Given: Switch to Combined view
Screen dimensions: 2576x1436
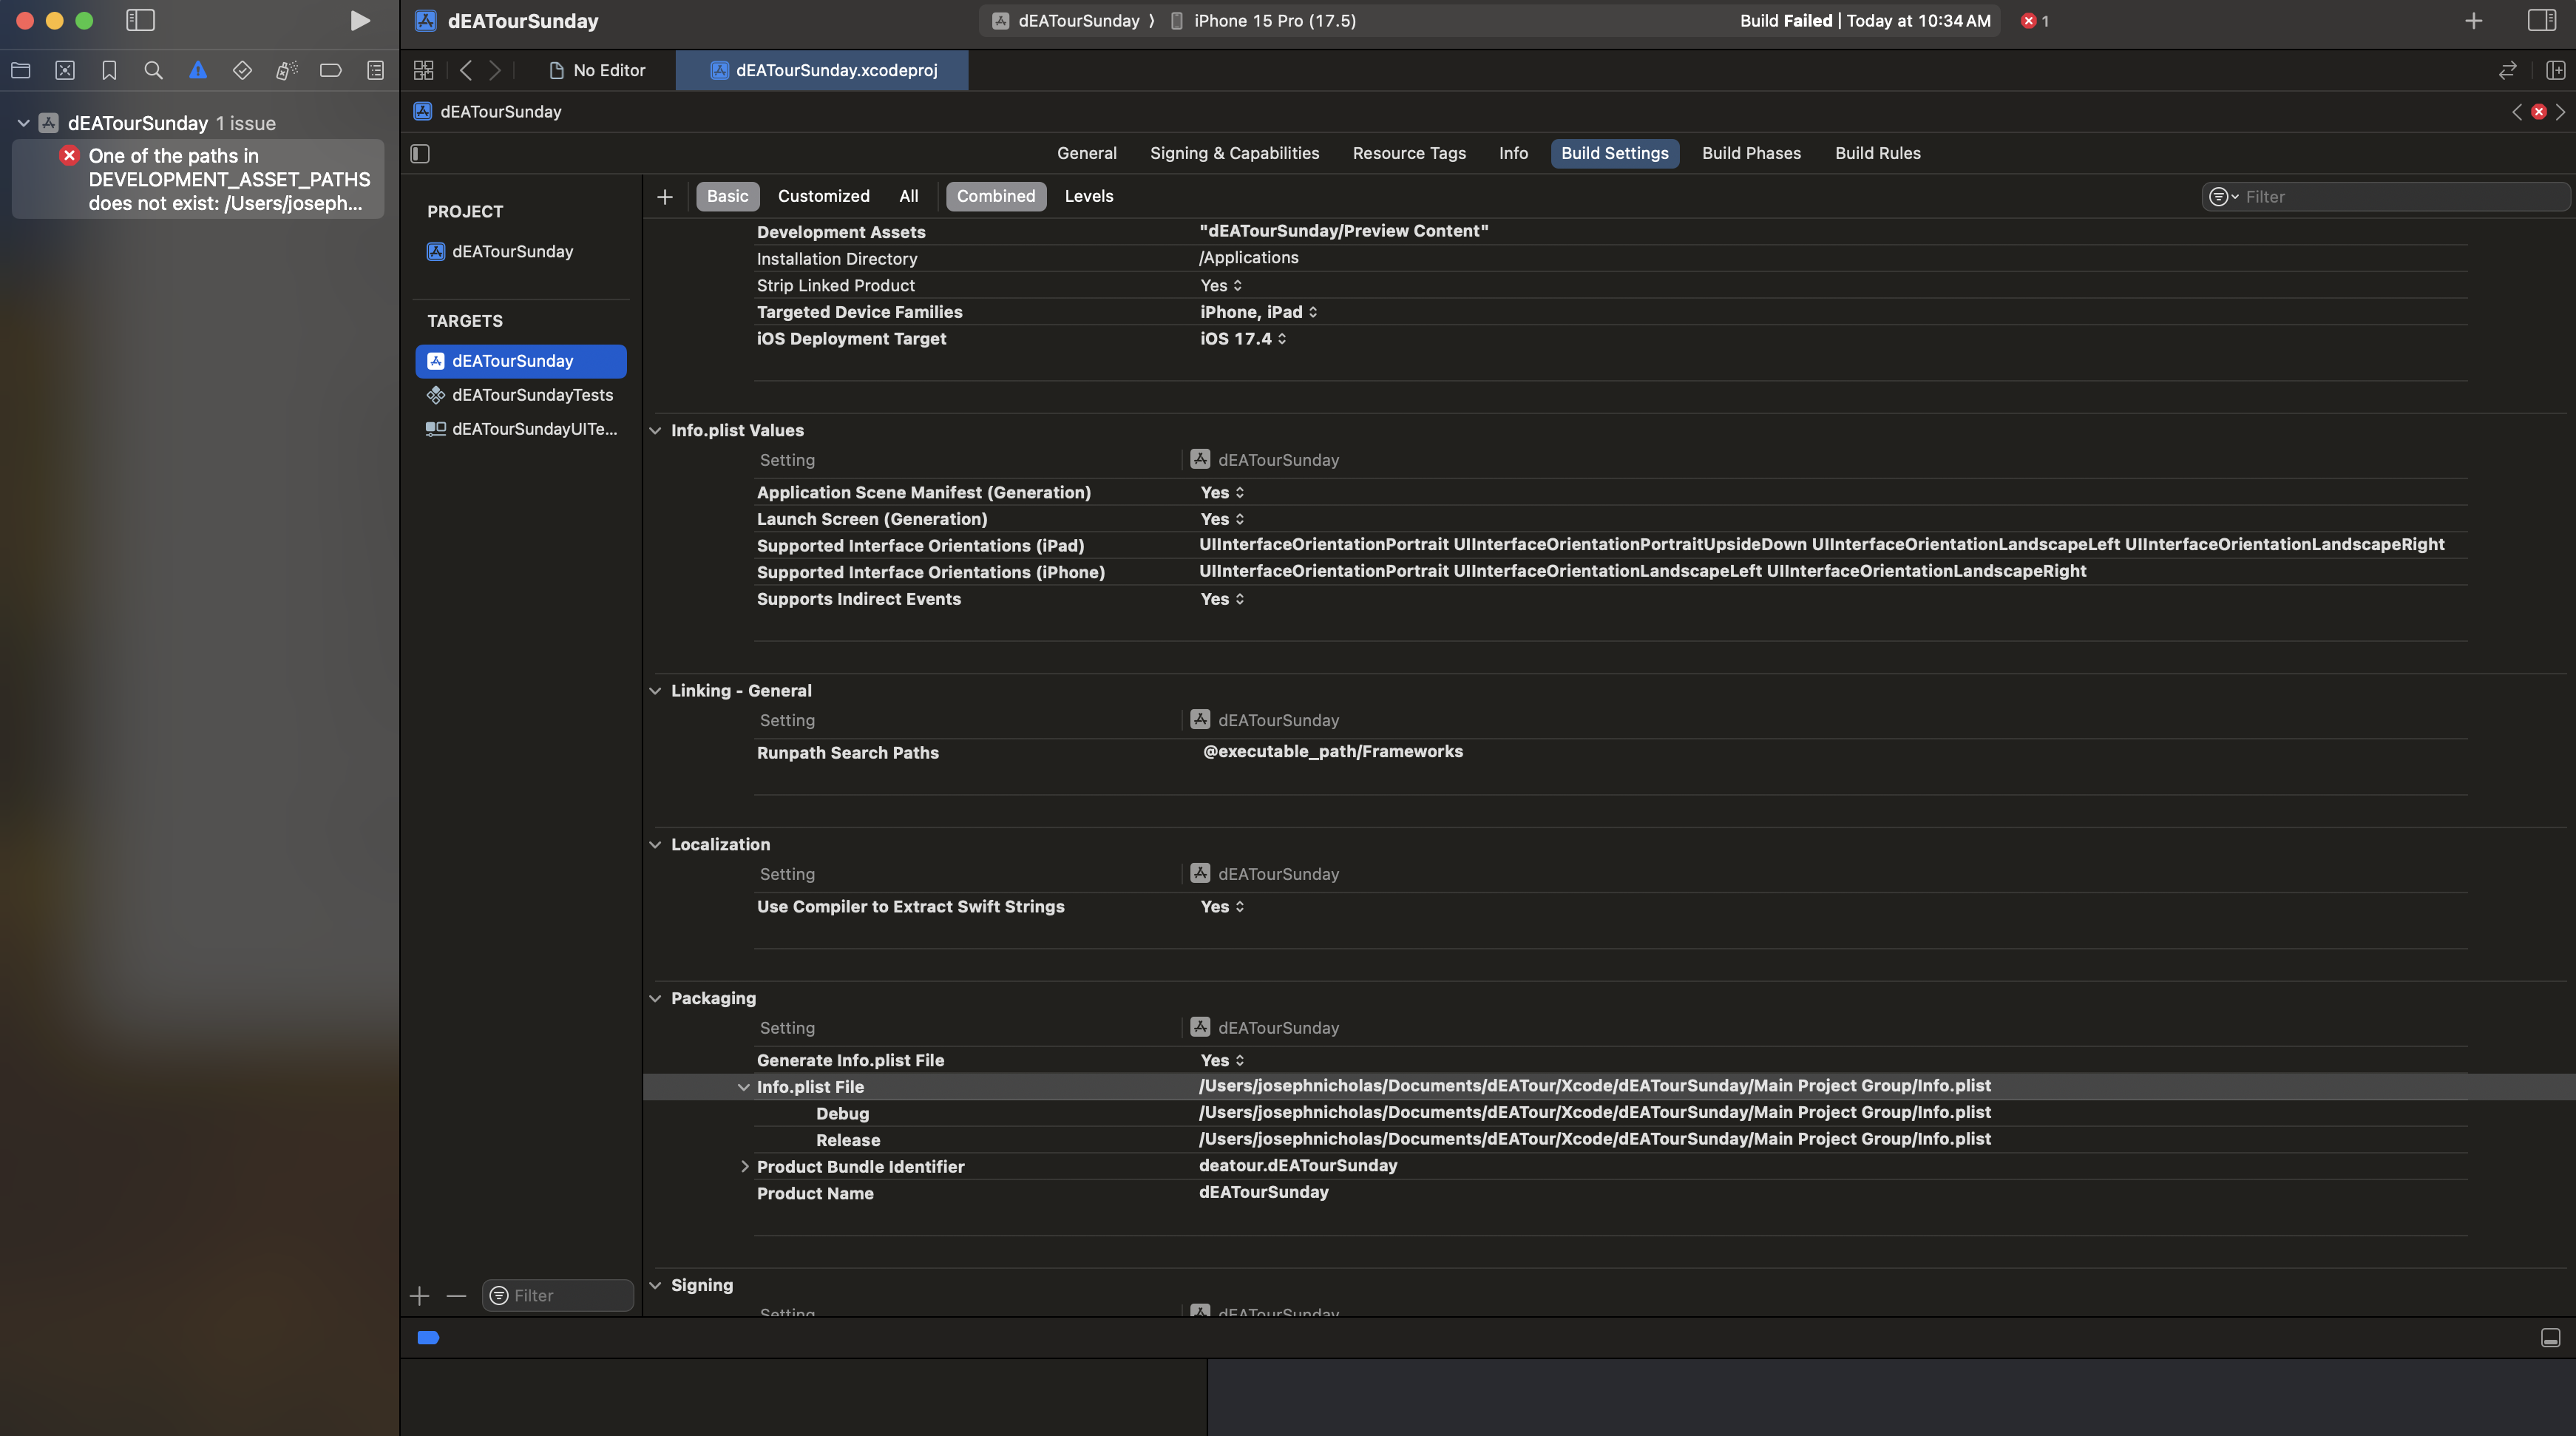Looking at the screenshot, I should tap(996, 196).
